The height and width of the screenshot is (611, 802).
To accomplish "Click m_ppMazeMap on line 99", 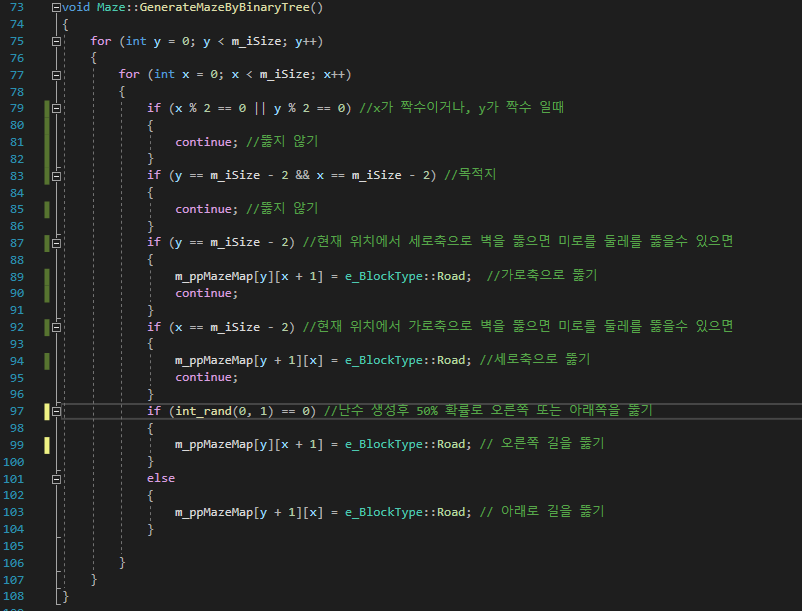I will (x=214, y=444).
